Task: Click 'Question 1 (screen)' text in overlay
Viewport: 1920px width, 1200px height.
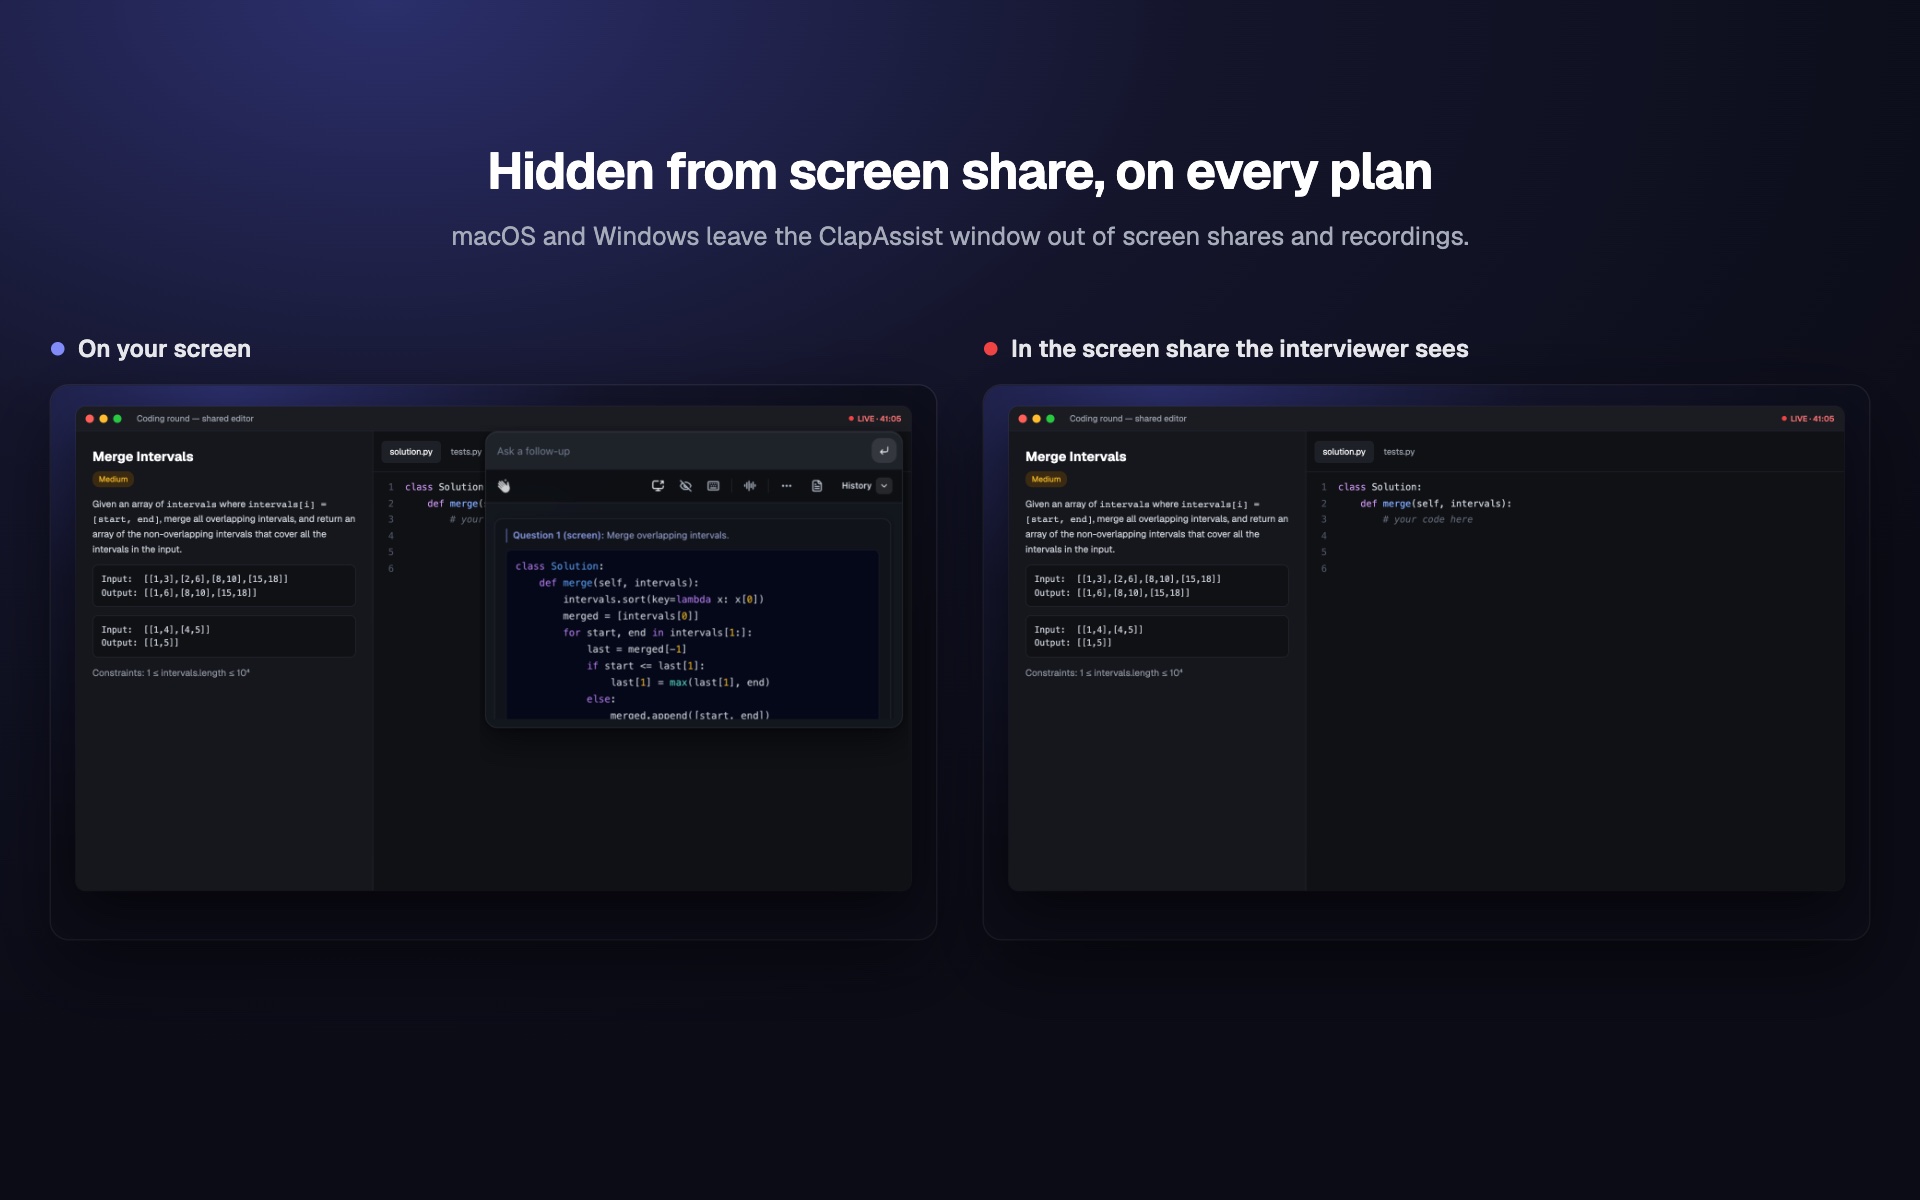Action: tap(558, 535)
